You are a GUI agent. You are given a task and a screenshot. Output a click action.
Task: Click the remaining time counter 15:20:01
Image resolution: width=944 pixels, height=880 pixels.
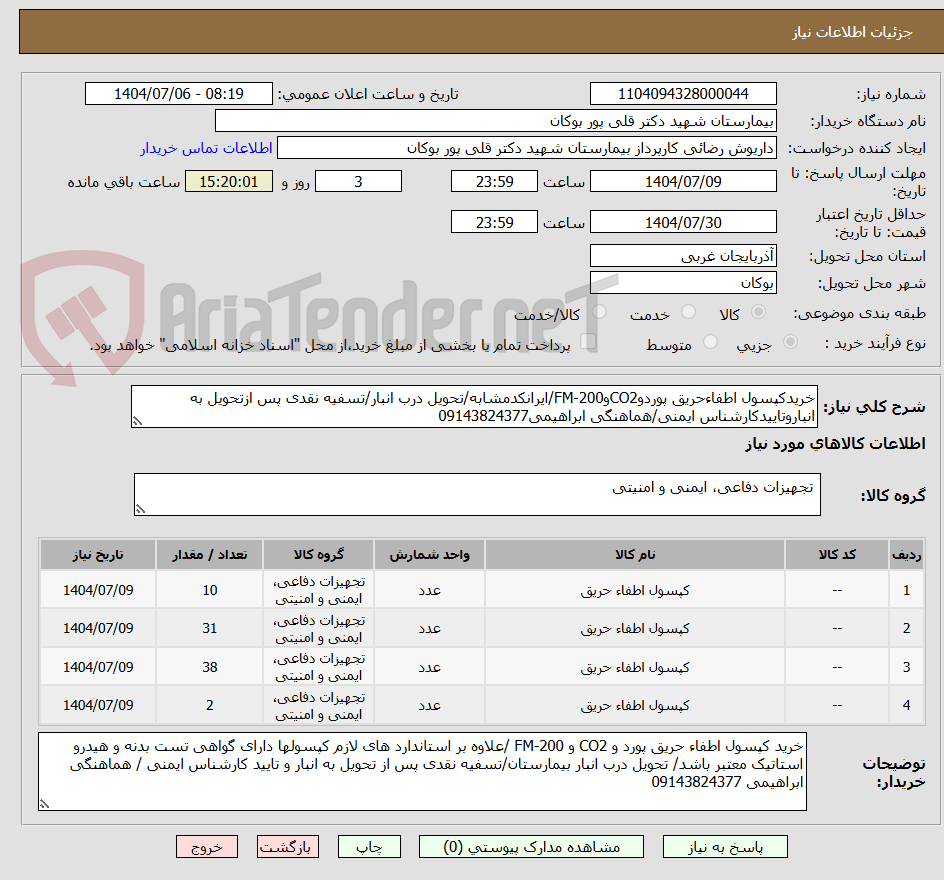227,181
